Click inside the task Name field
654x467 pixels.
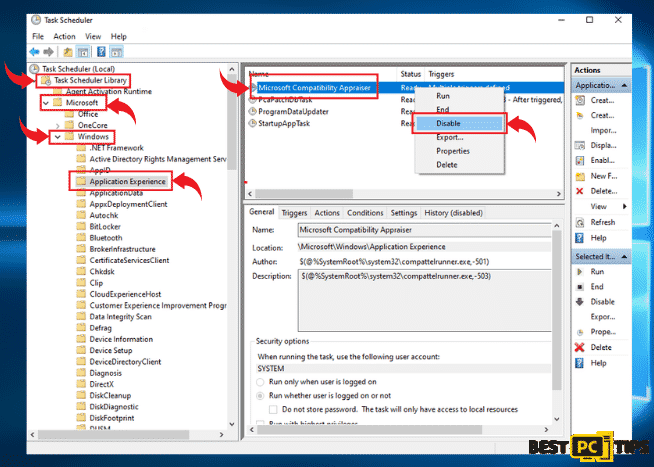424,230
